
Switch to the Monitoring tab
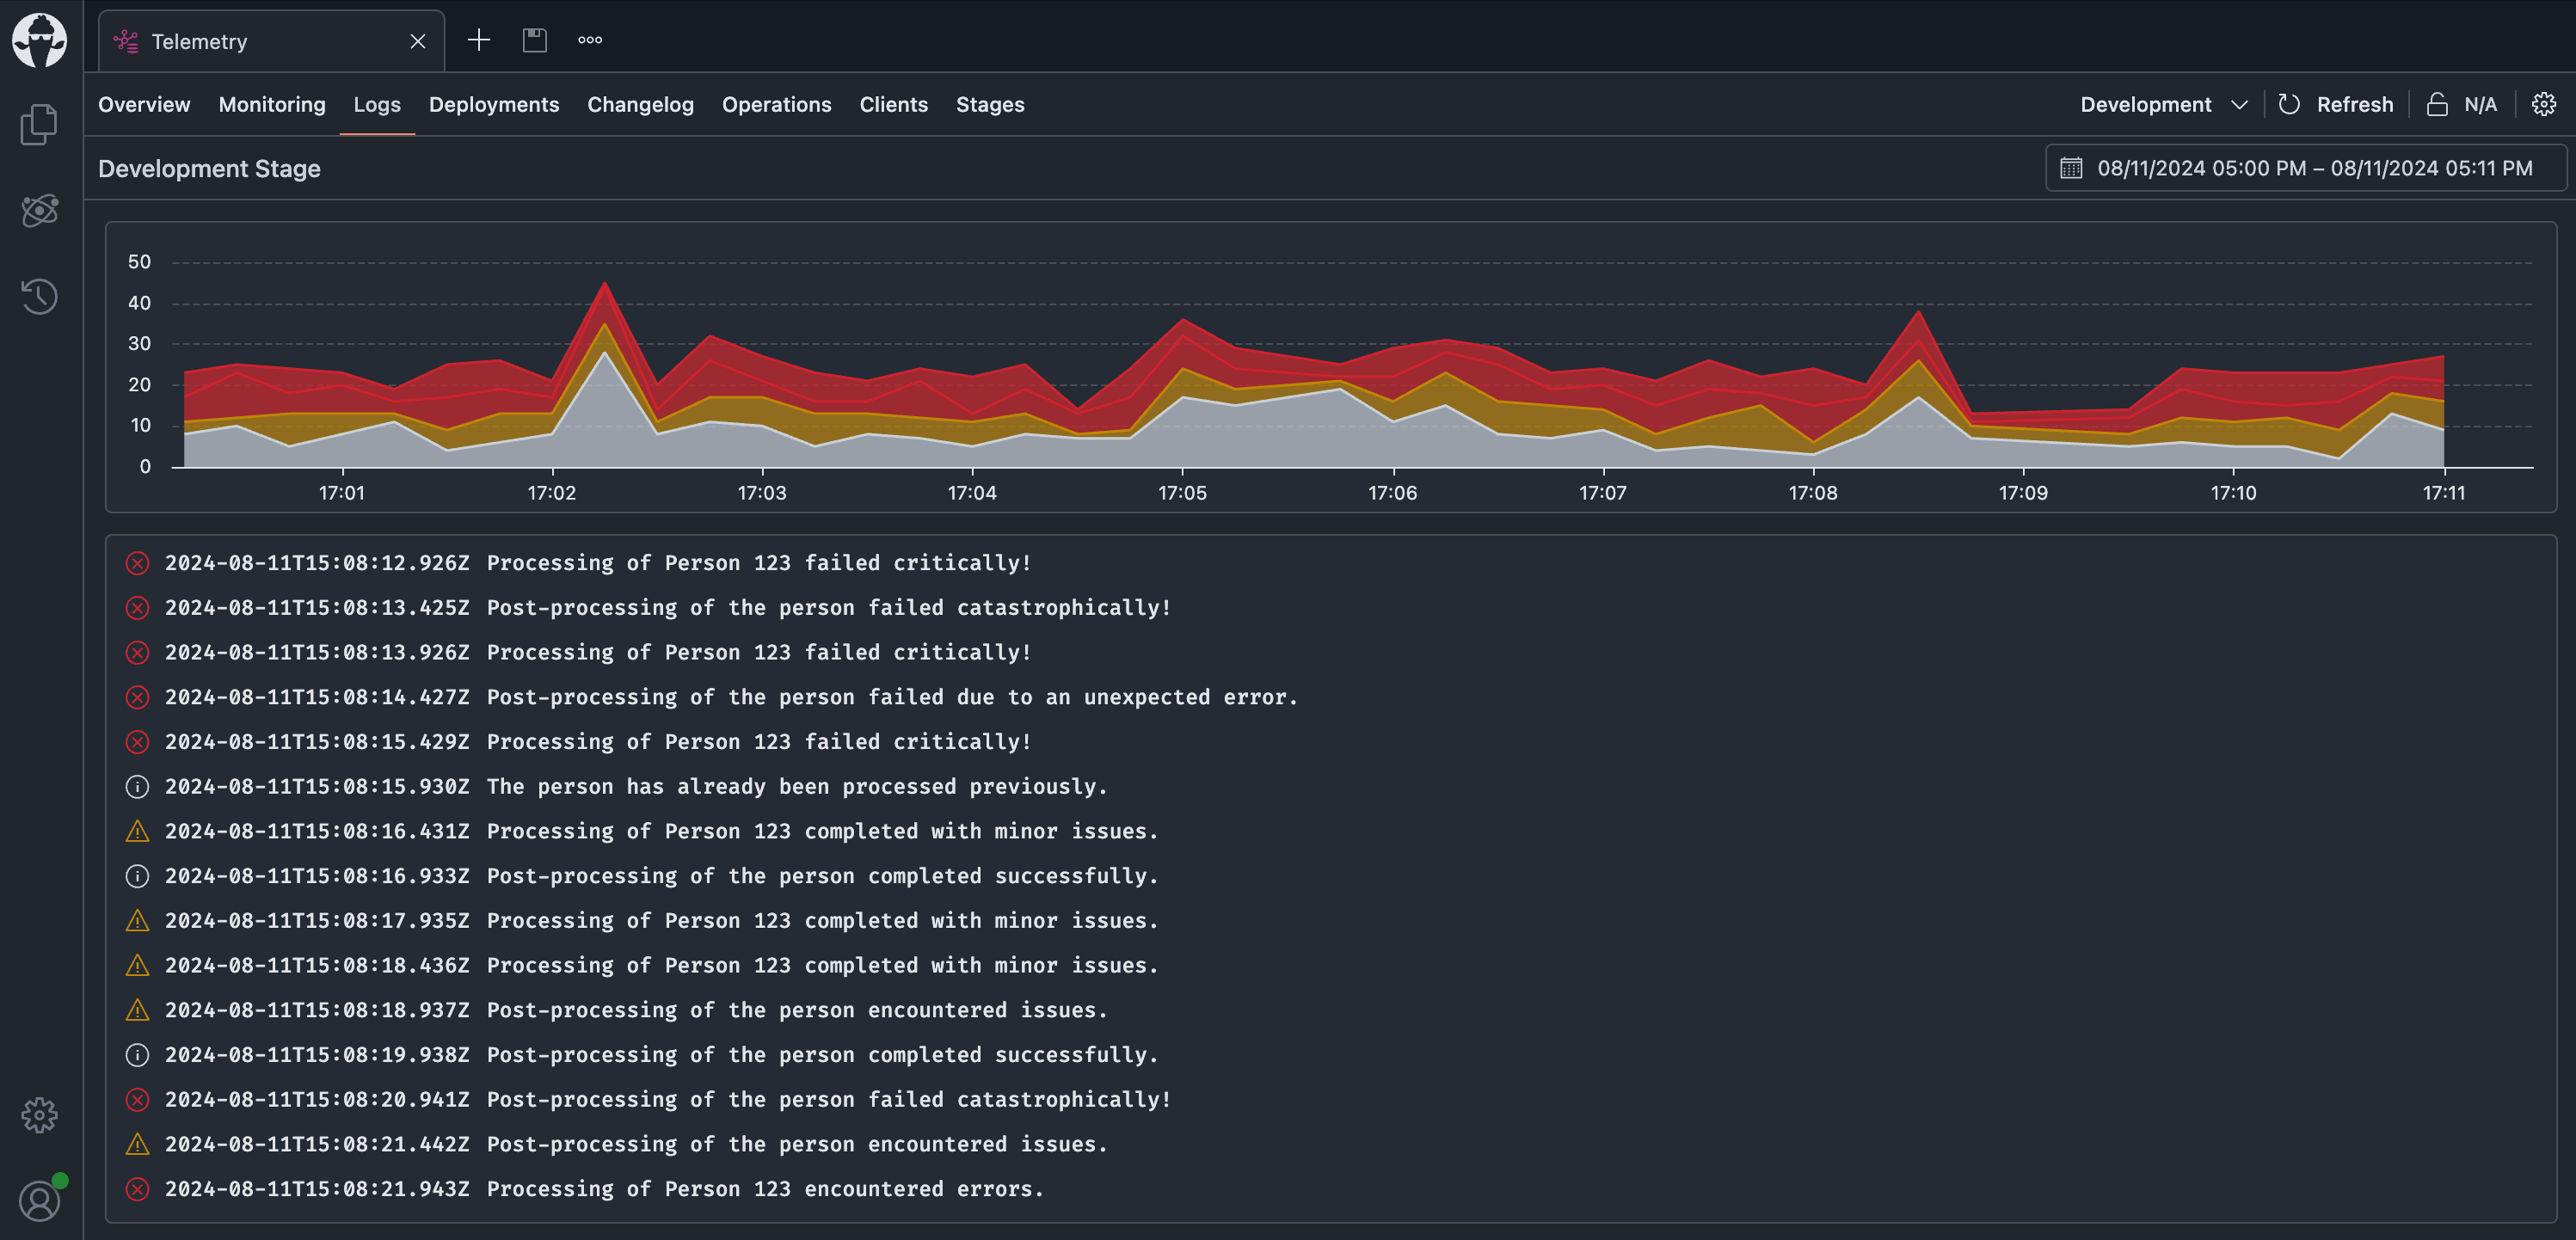272,104
